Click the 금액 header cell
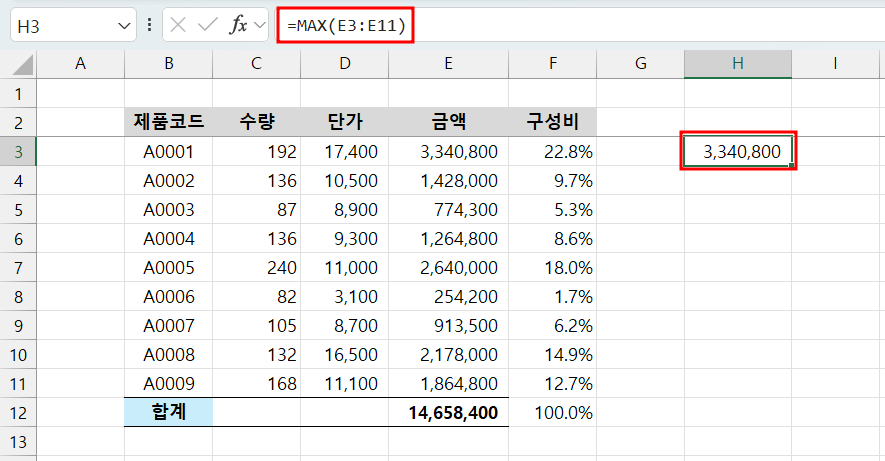This screenshot has width=885, height=461. tap(449, 122)
